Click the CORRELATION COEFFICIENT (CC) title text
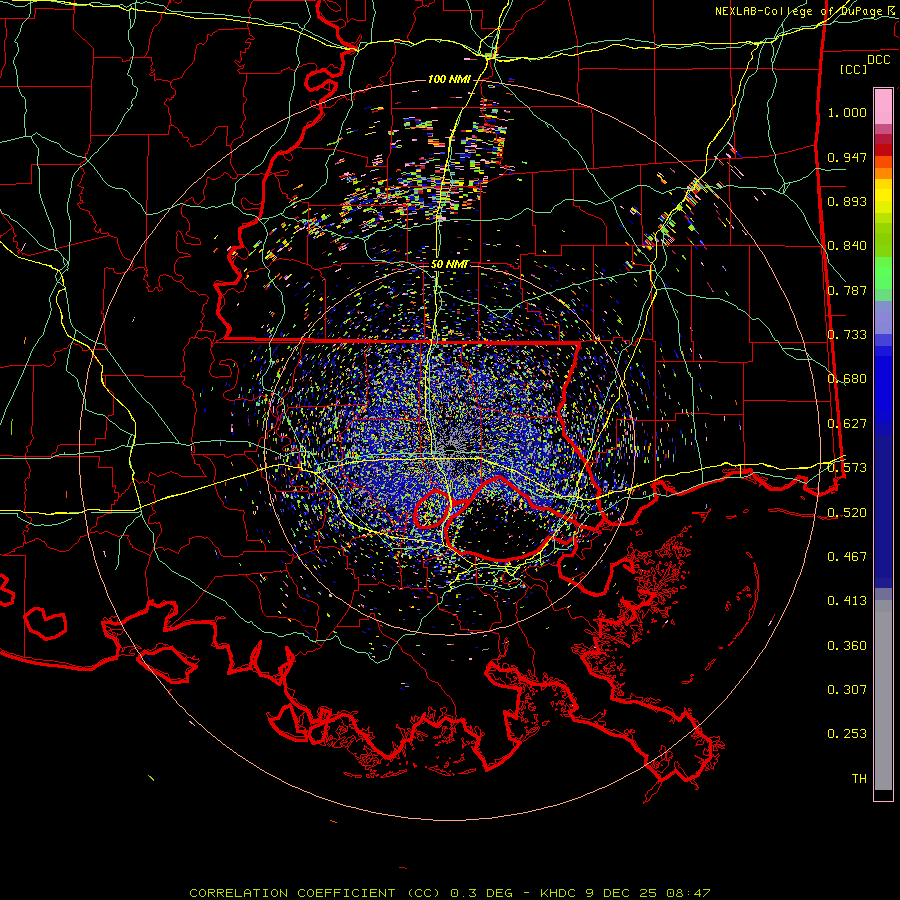This screenshot has height=900, width=900. tap(315, 893)
